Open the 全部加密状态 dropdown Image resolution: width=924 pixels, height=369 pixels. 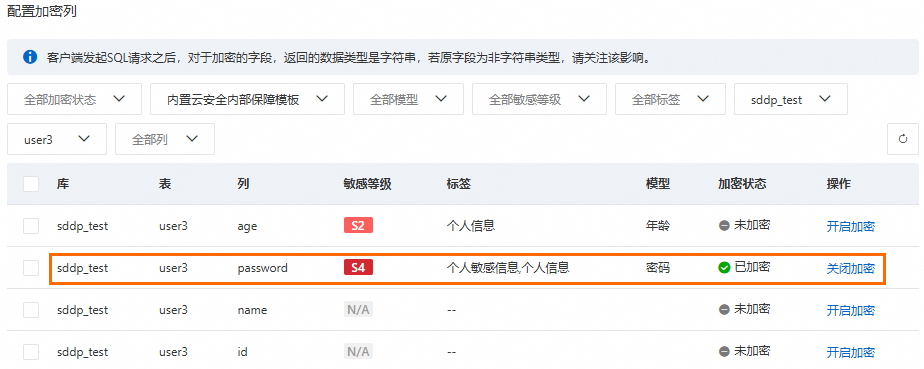(x=74, y=99)
